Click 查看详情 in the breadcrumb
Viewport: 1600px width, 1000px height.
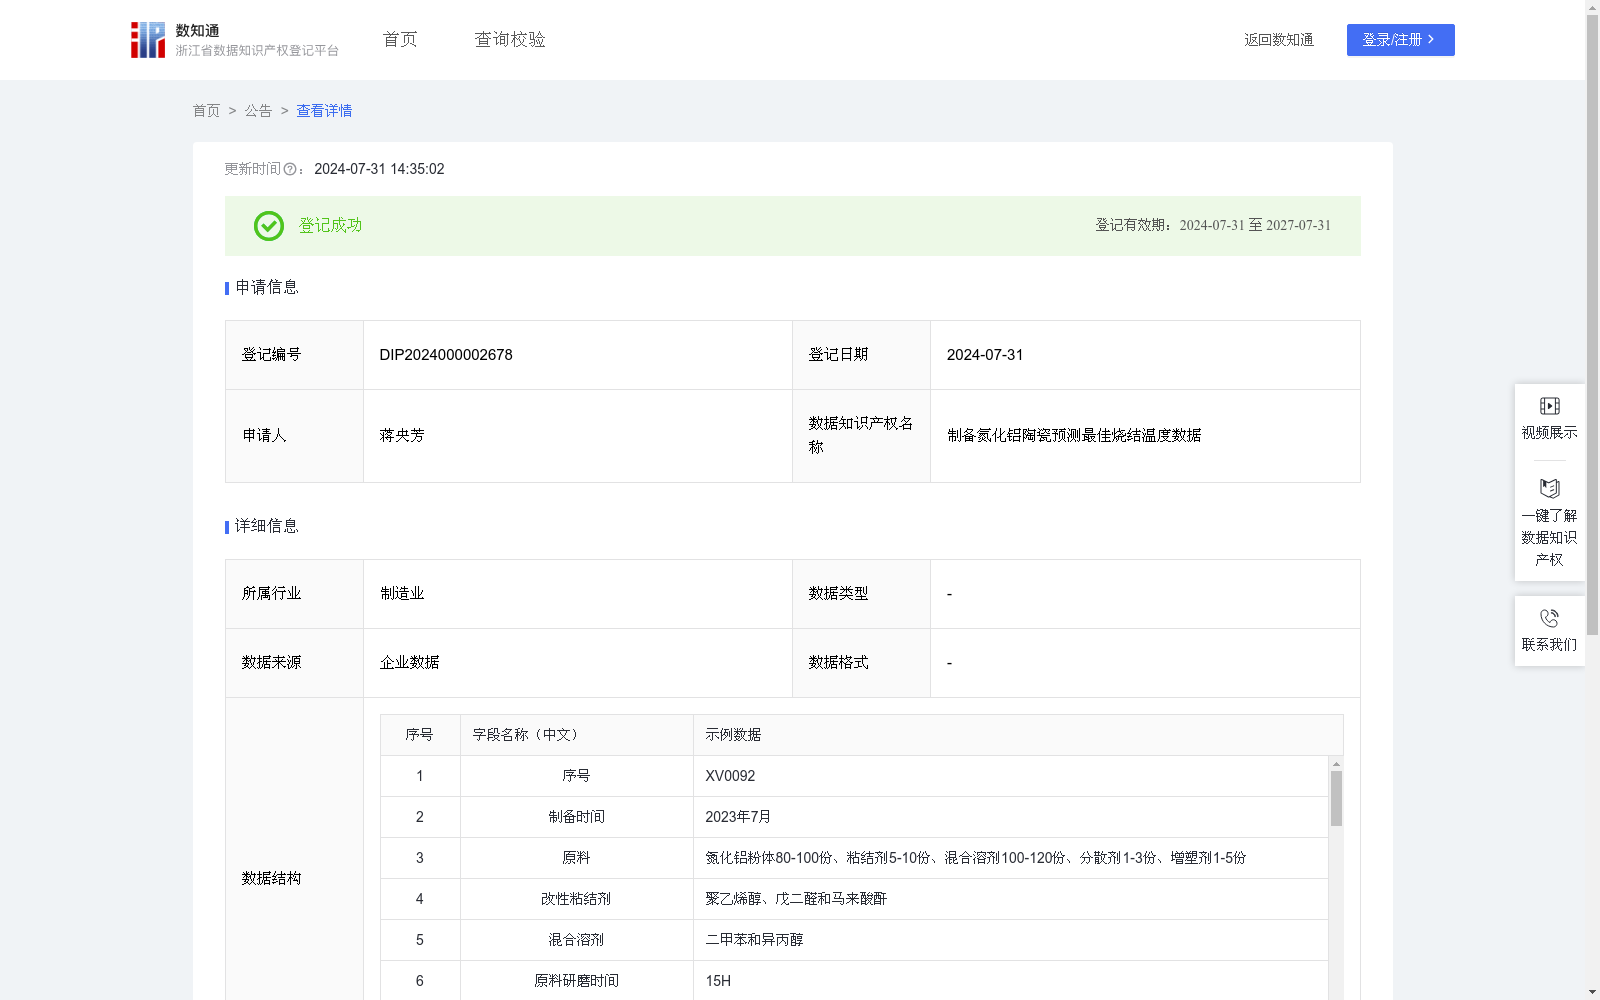coord(324,111)
